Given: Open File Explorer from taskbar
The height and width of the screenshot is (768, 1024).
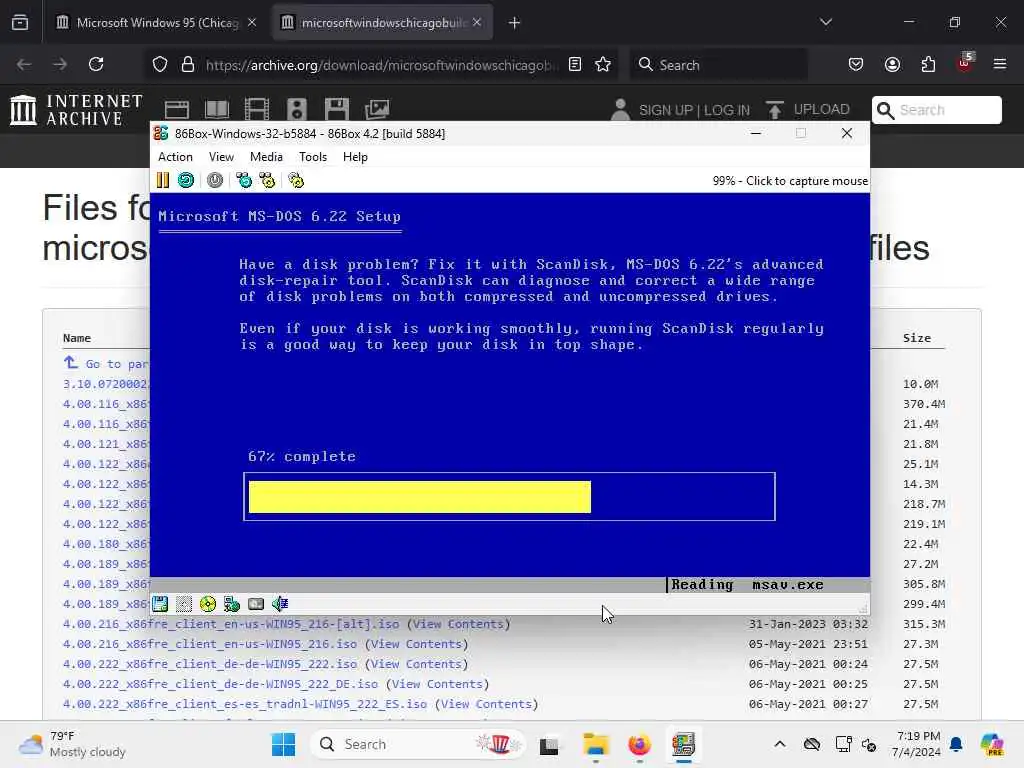Looking at the screenshot, I should point(596,744).
